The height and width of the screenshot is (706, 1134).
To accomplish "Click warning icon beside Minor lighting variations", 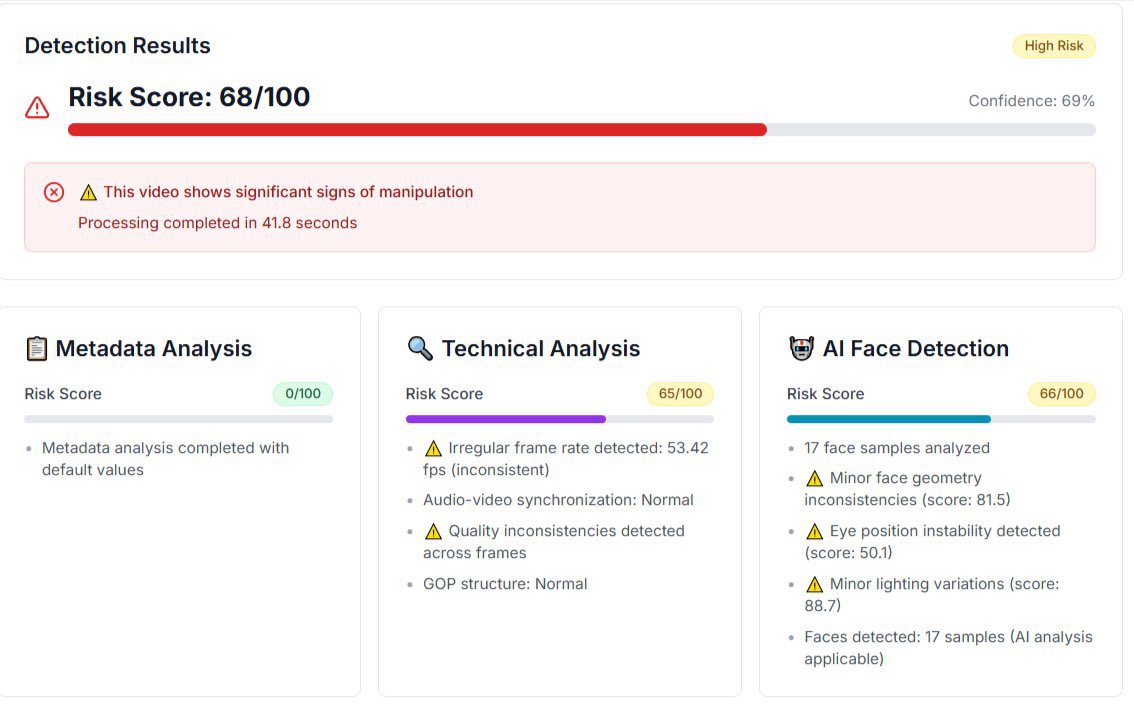I will [x=814, y=584].
